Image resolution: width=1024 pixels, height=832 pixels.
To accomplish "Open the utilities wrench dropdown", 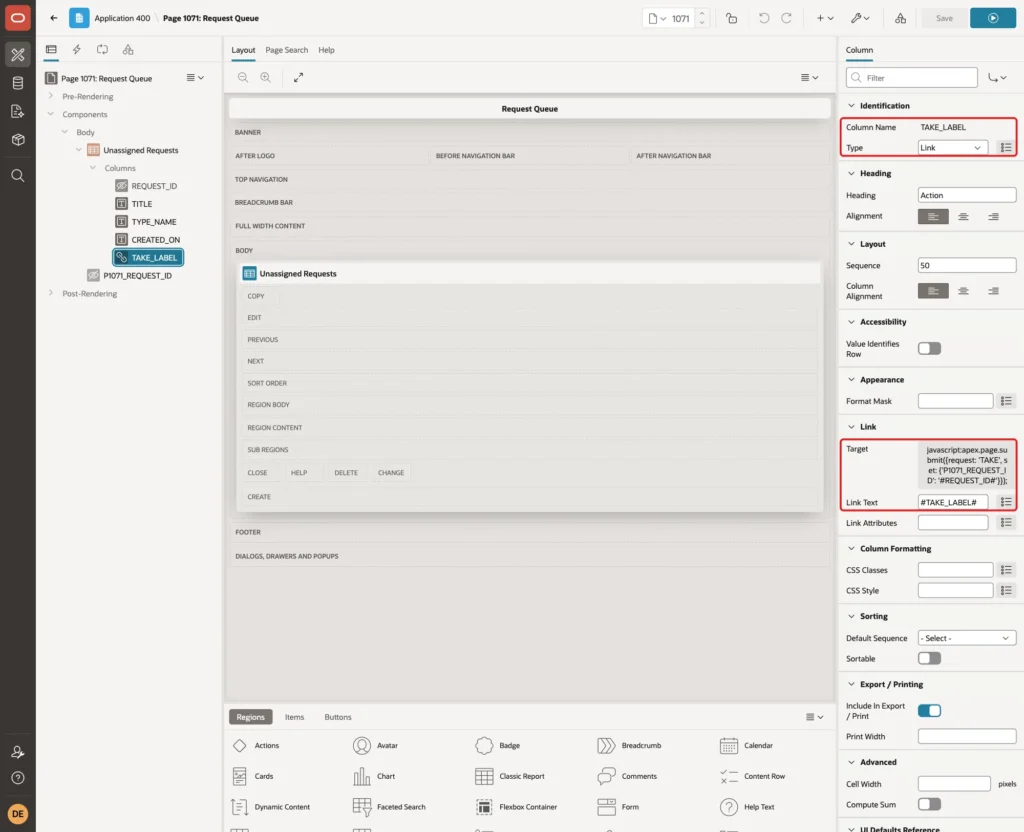I will coord(859,18).
